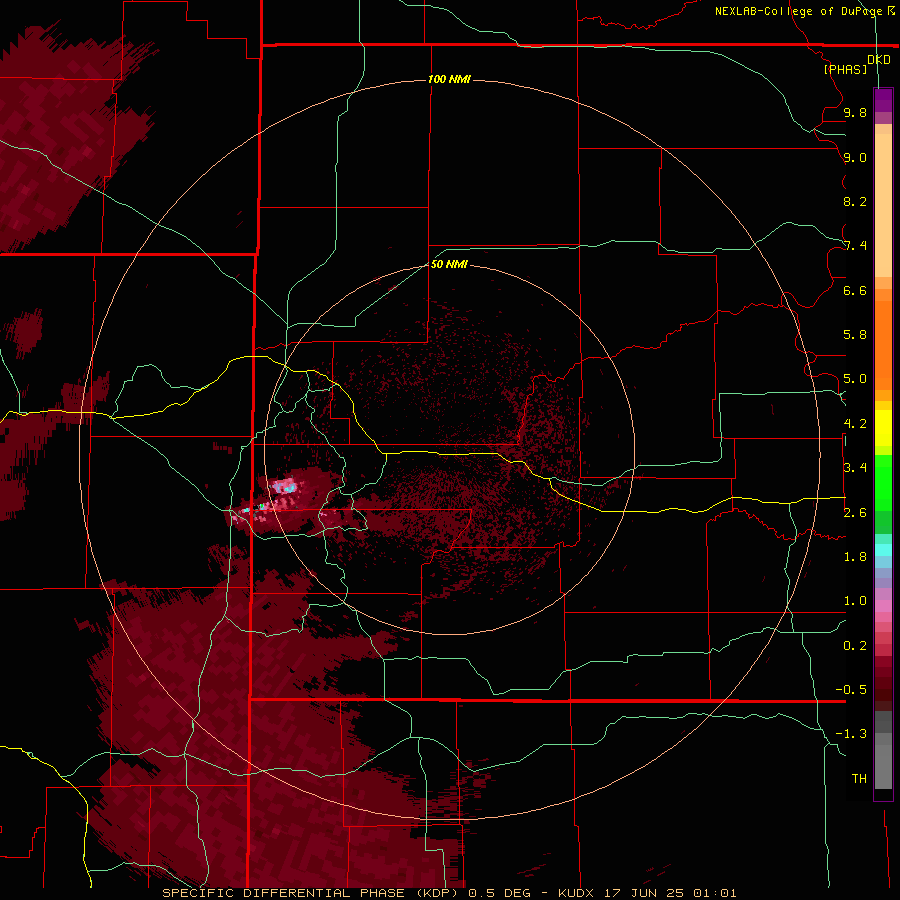900x900 pixels.
Task: Click the 5.8 scale value
Action: tap(855, 335)
